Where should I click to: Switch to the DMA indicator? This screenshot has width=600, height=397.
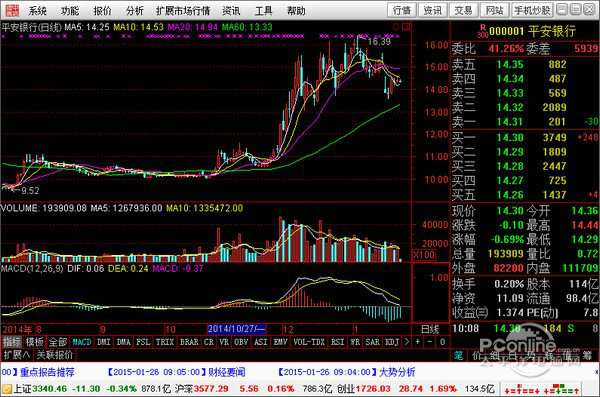click(x=123, y=342)
